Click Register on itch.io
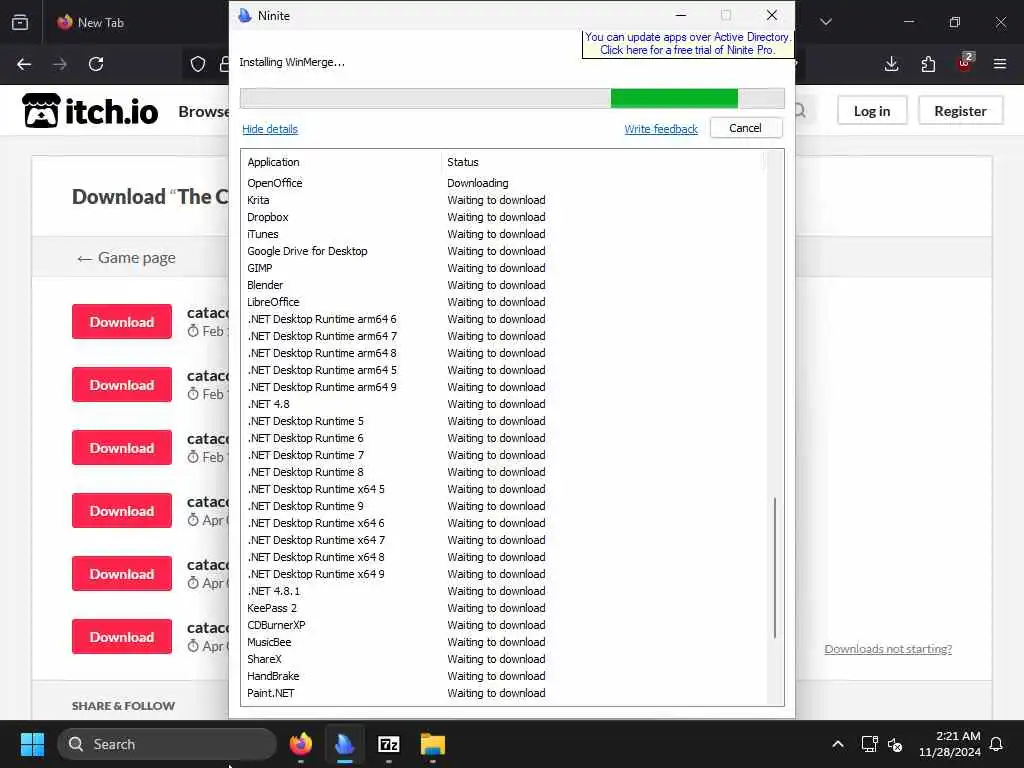 (x=960, y=111)
